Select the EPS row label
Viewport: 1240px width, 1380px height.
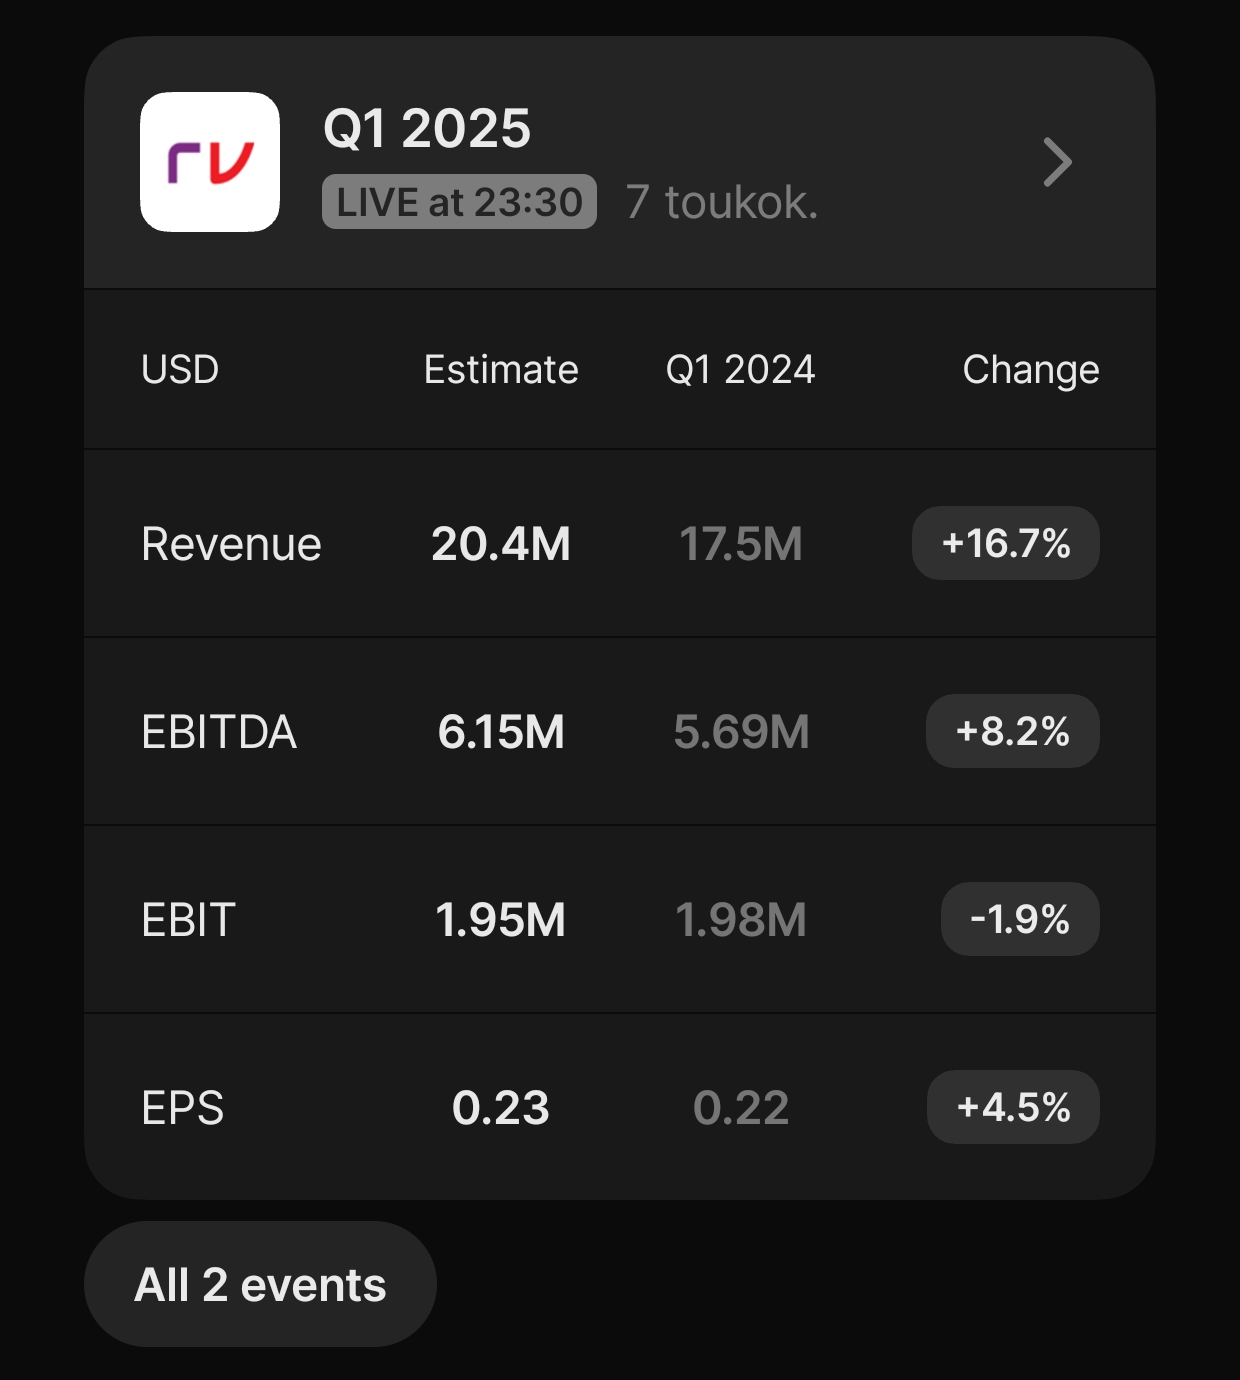tap(182, 1108)
